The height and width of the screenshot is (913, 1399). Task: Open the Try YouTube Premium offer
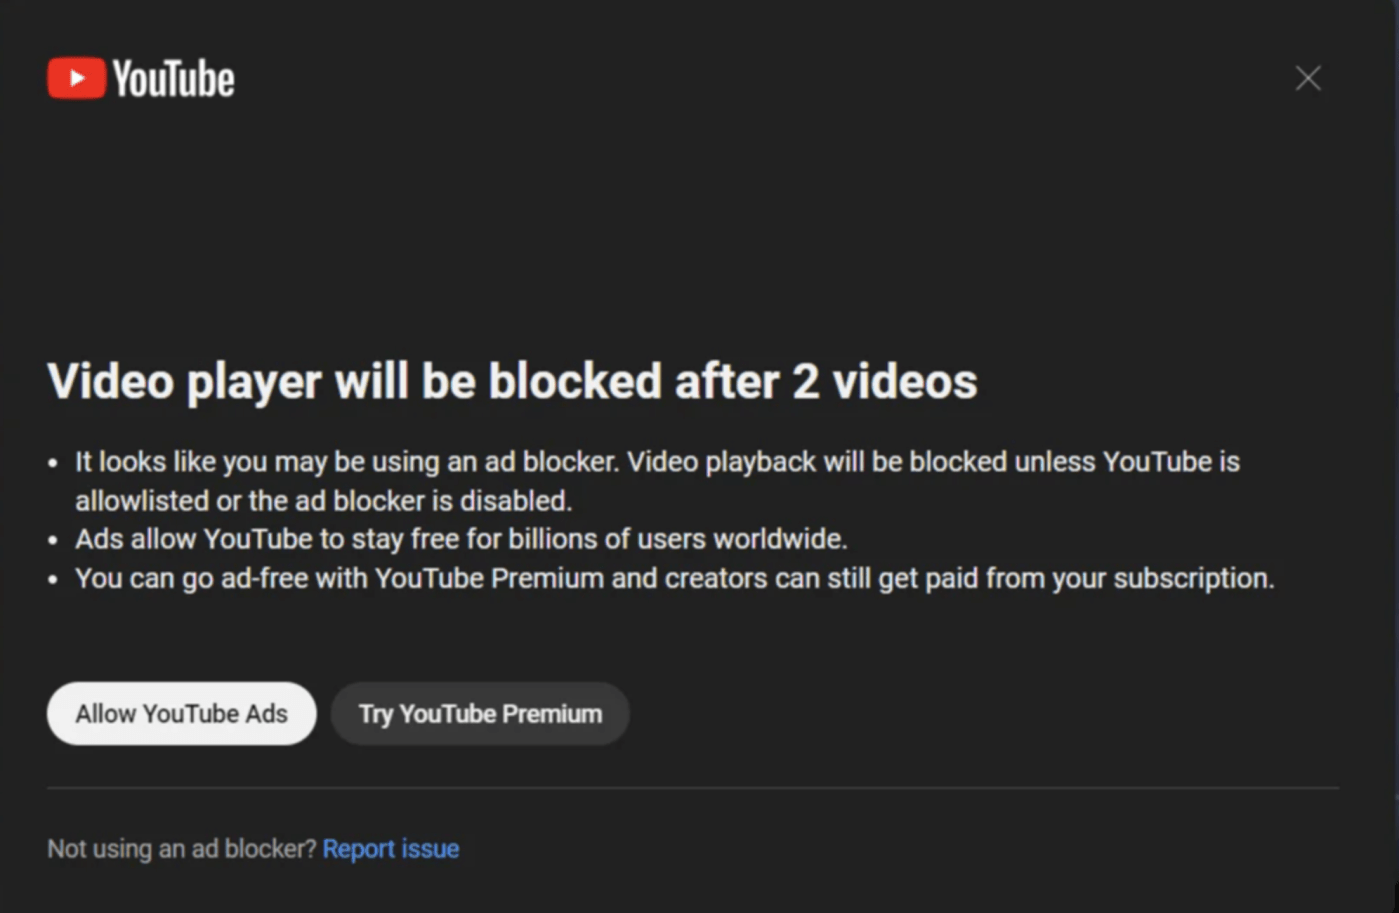pyautogui.click(x=480, y=714)
